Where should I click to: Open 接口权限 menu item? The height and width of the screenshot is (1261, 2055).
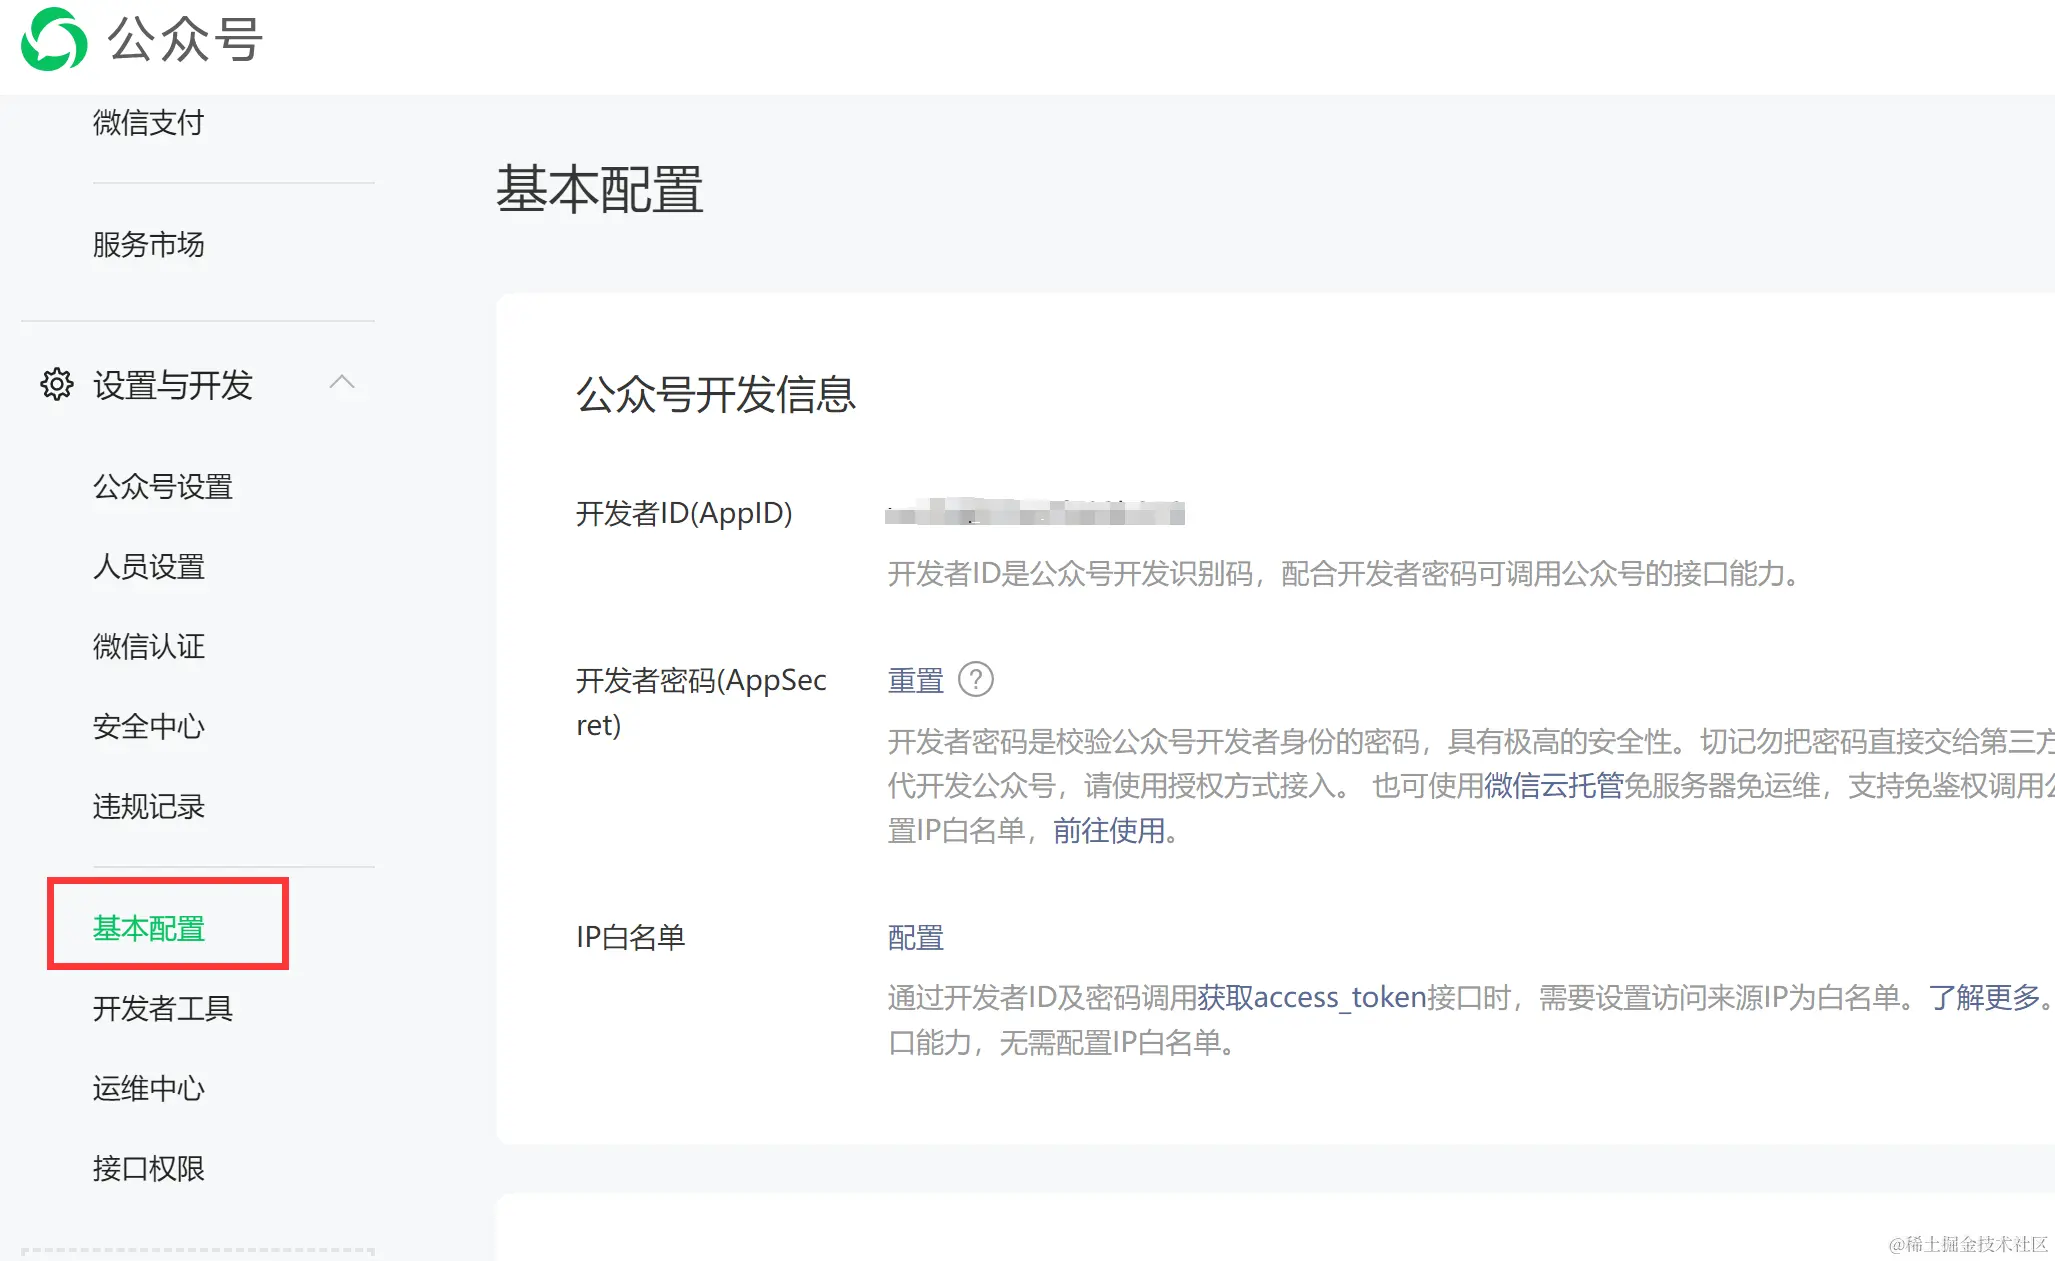coord(148,1169)
